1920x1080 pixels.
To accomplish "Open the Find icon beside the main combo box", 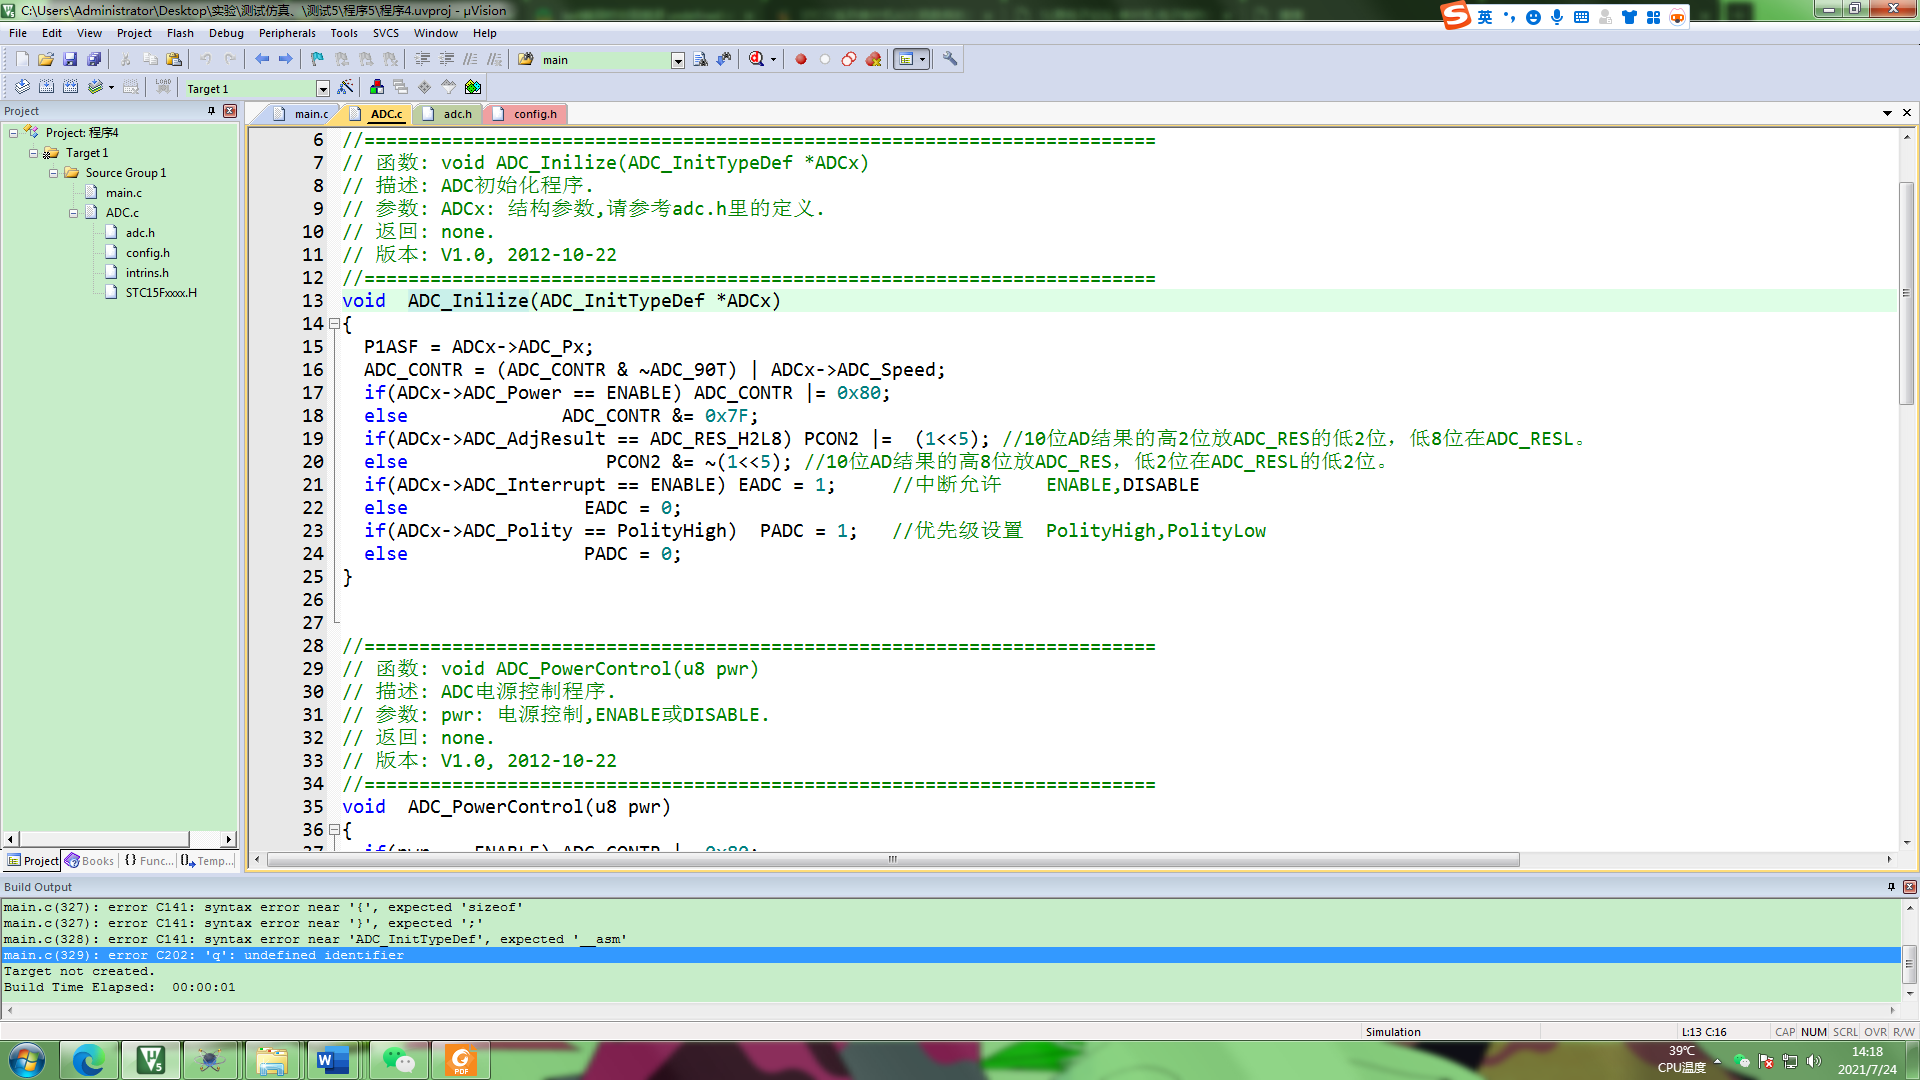I will coord(700,60).
